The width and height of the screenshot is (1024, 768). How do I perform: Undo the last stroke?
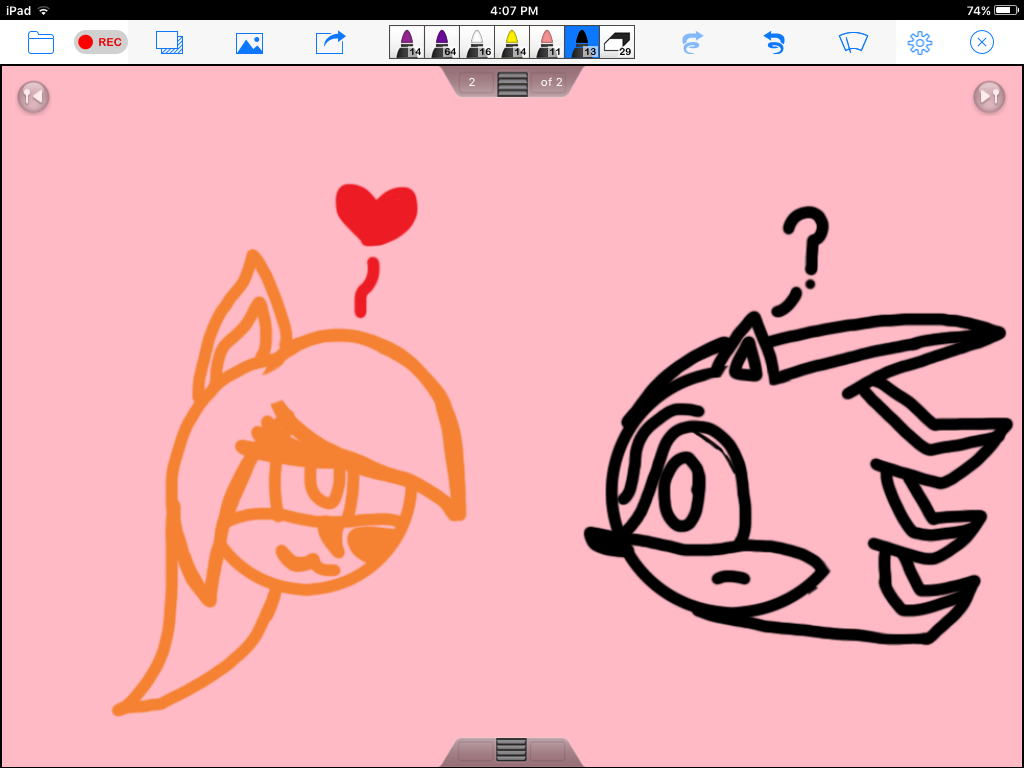coord(773,42)
